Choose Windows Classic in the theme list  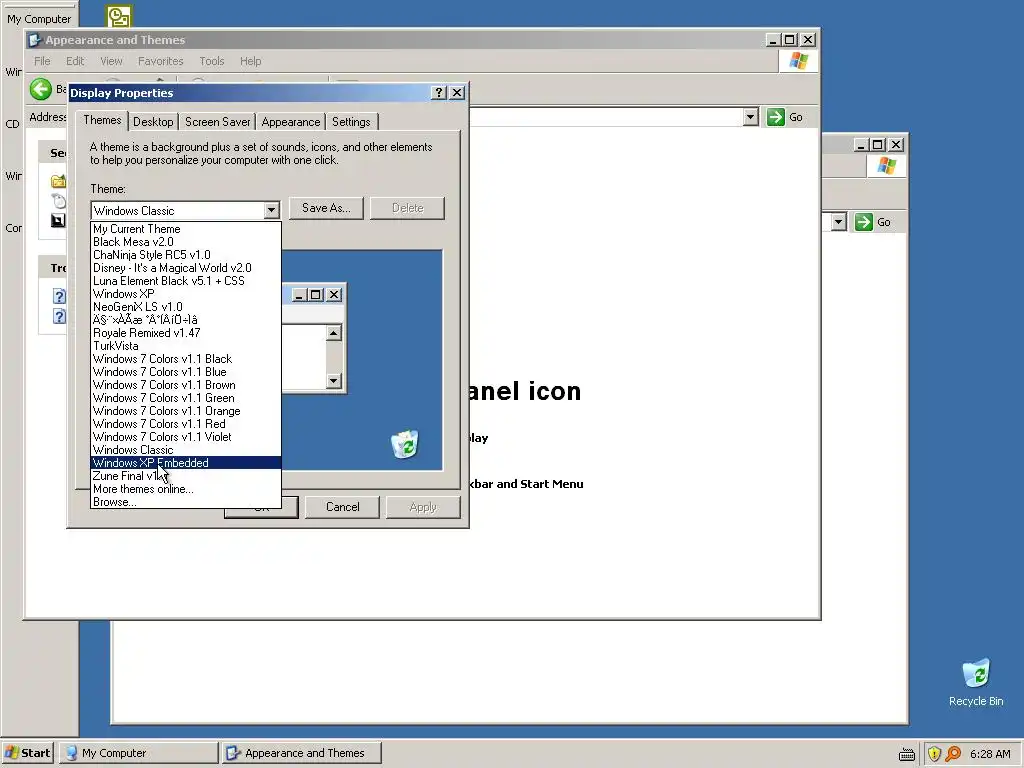186,450
